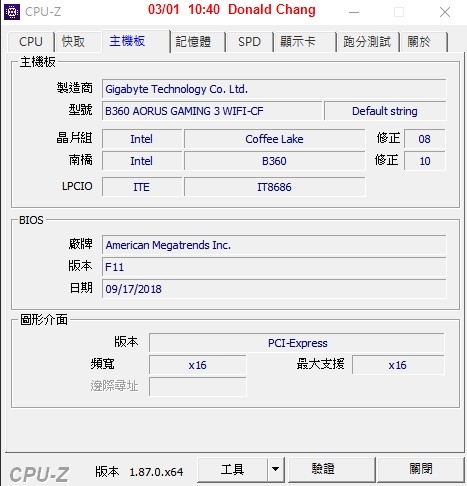Click the empty 邊際尋址 field

tap(198, 387)
